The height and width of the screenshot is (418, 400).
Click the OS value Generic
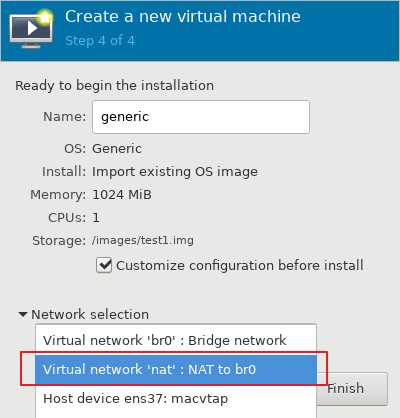tap(117, 149)
